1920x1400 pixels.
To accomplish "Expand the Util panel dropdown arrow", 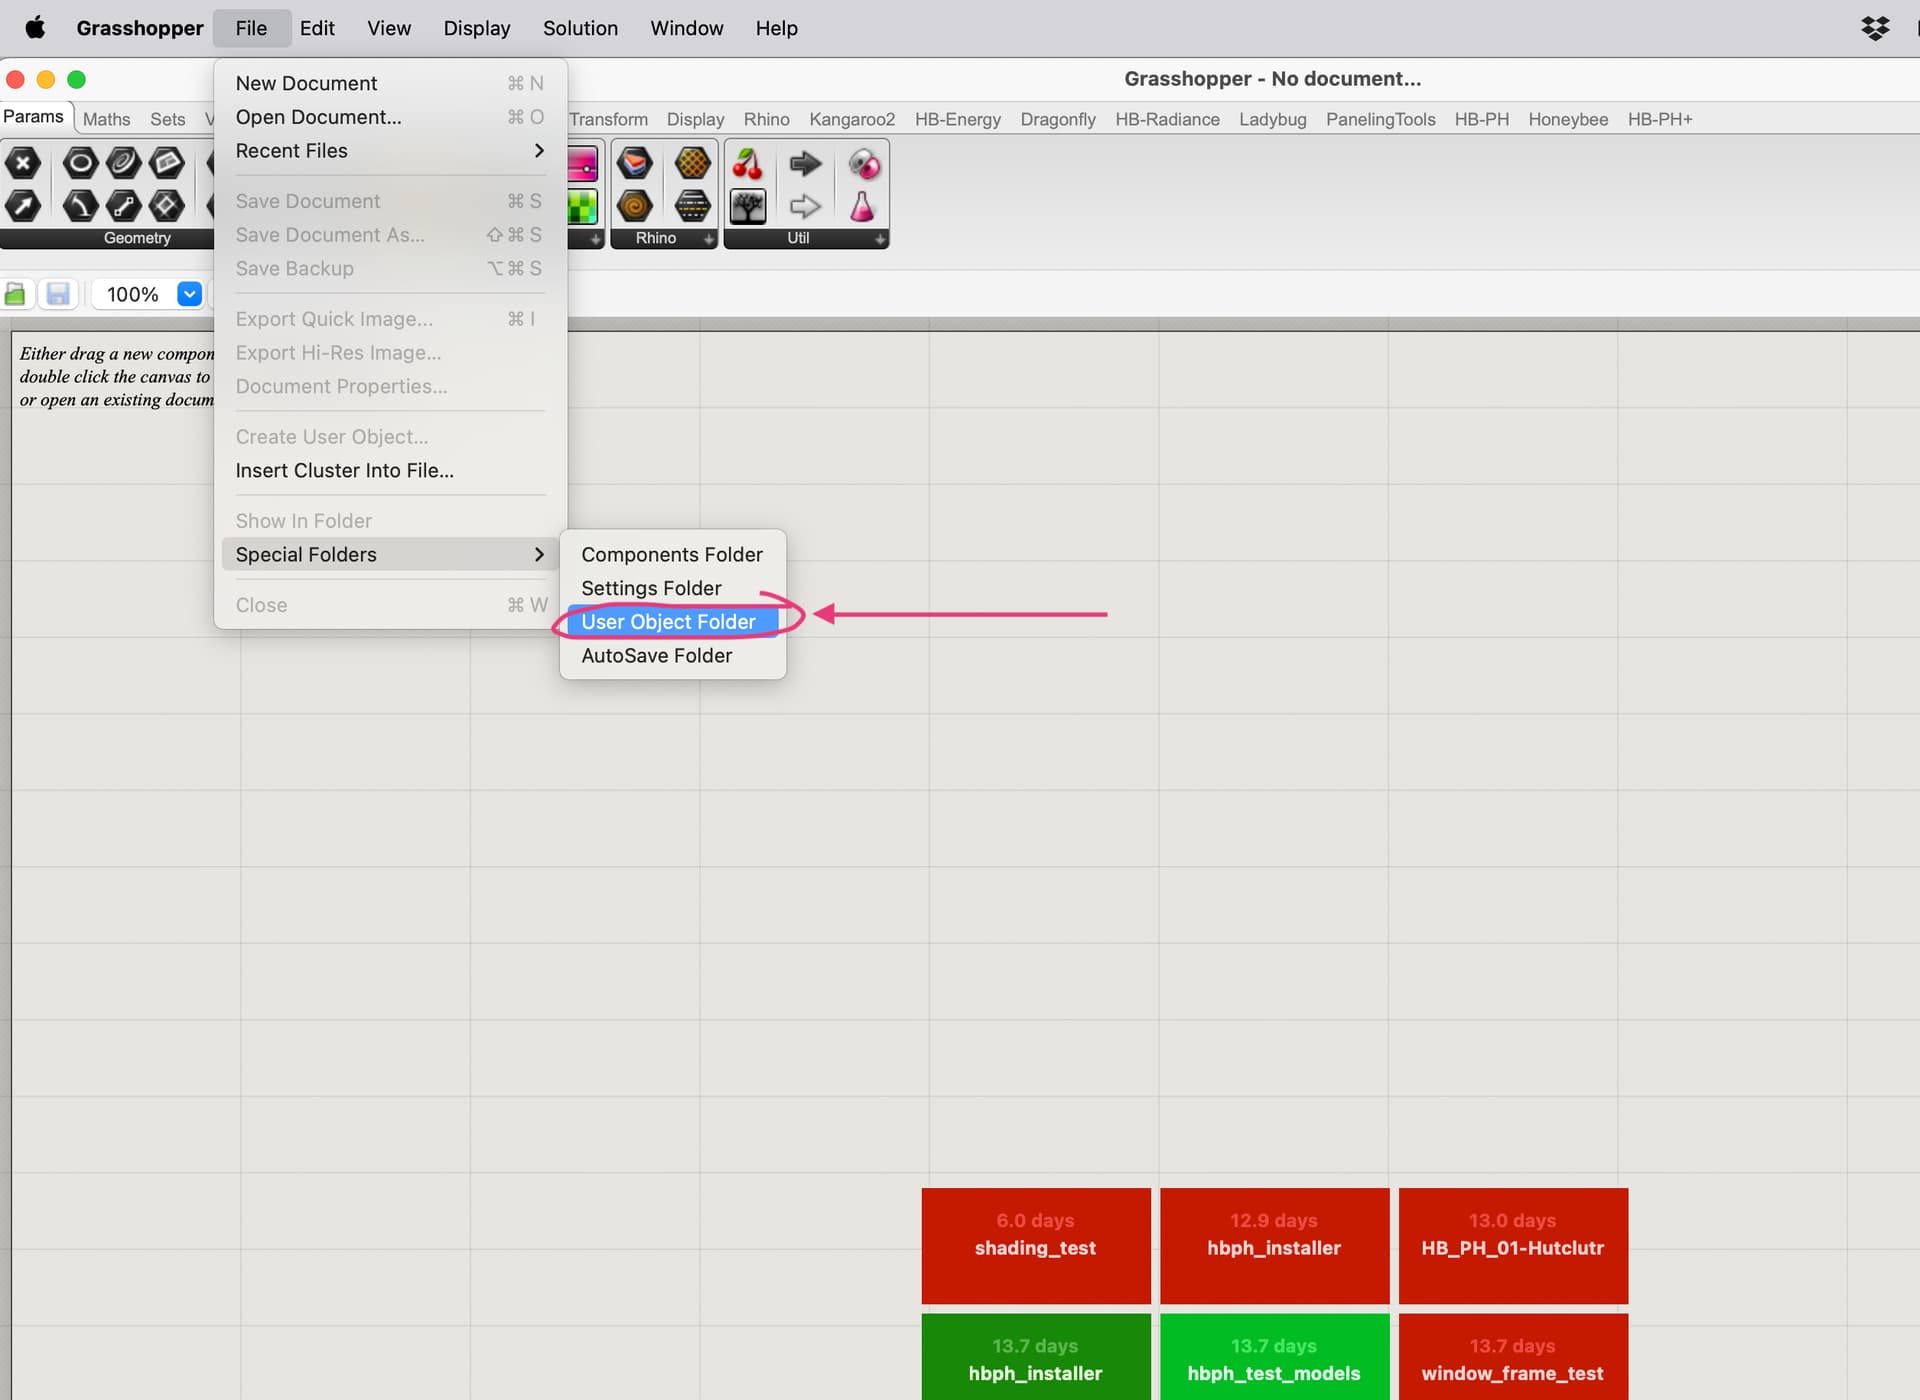I will (880, 239).
